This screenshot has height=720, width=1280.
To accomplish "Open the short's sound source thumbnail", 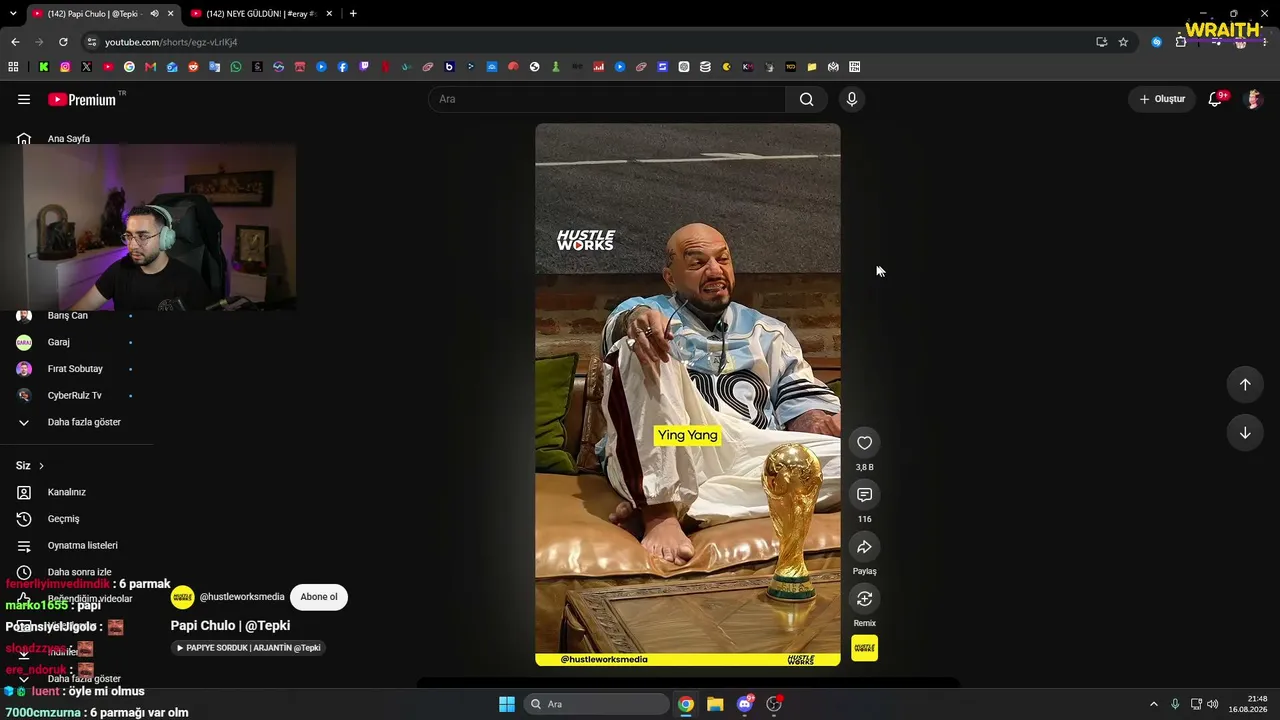I will [x=865, y=648].
